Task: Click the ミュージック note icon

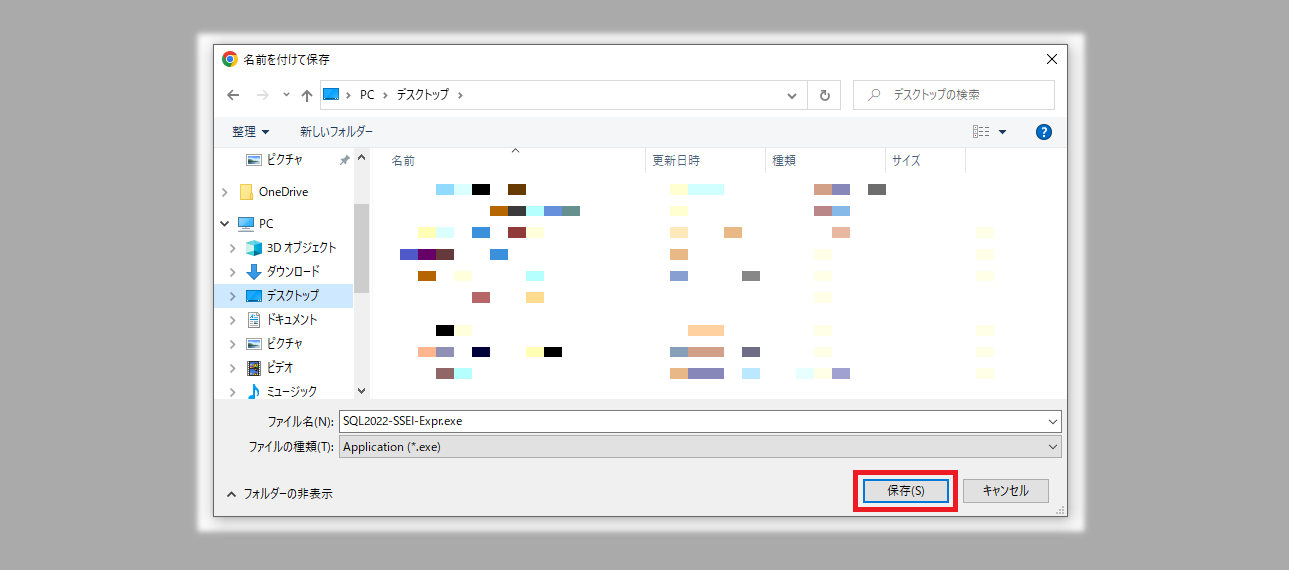Action: tap(254, 392)
